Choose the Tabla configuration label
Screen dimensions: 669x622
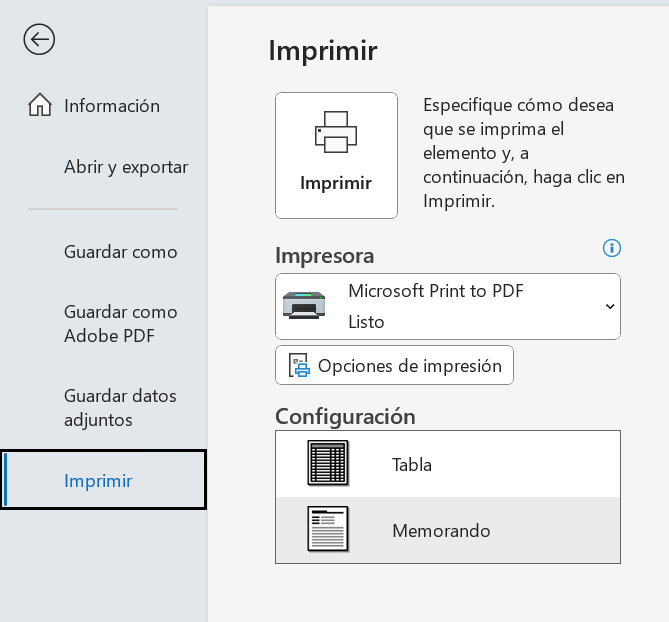pos(412,465)
